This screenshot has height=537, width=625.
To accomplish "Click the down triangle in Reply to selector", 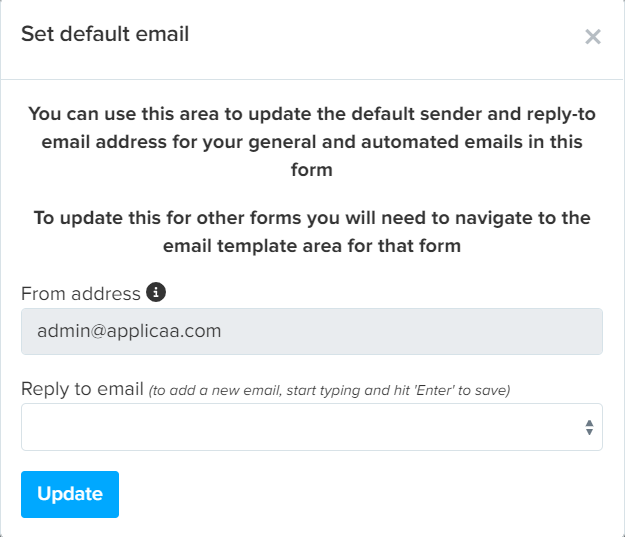I will click(x=589, y=432).
